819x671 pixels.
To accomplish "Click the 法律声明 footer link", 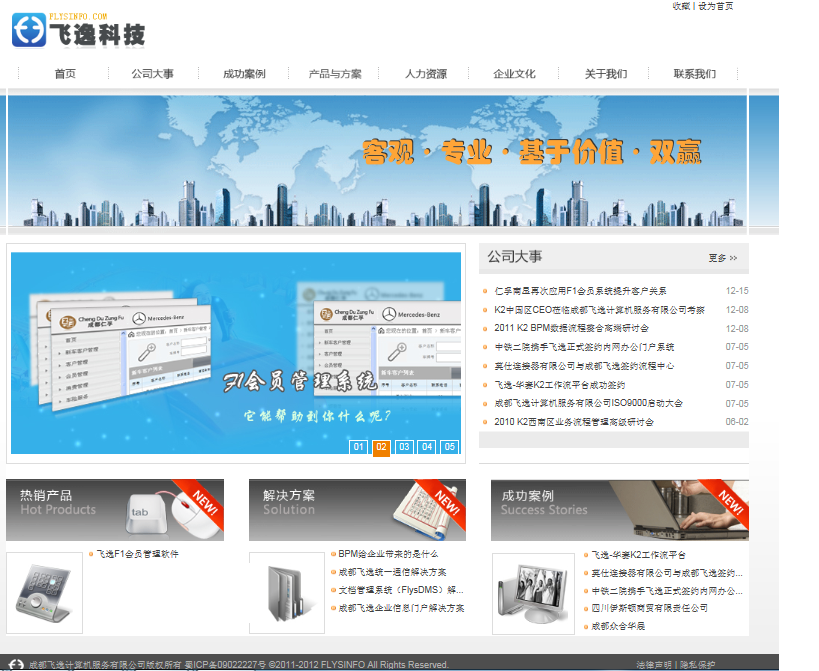I will pyautogui.click(x=654, y=664).
